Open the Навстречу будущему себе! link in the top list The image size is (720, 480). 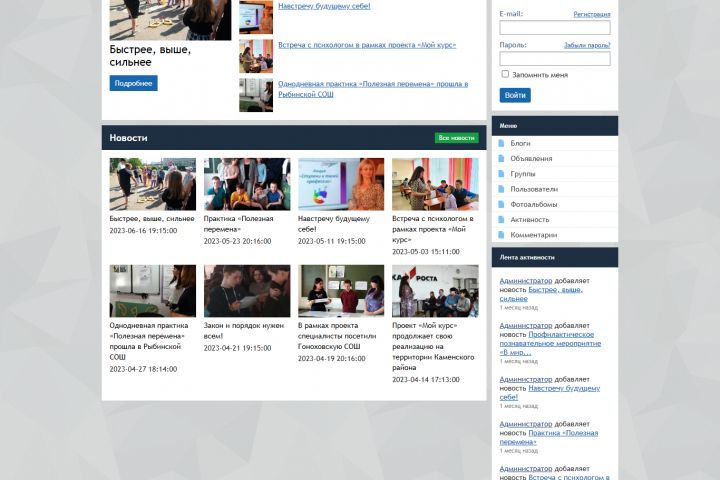324,6
